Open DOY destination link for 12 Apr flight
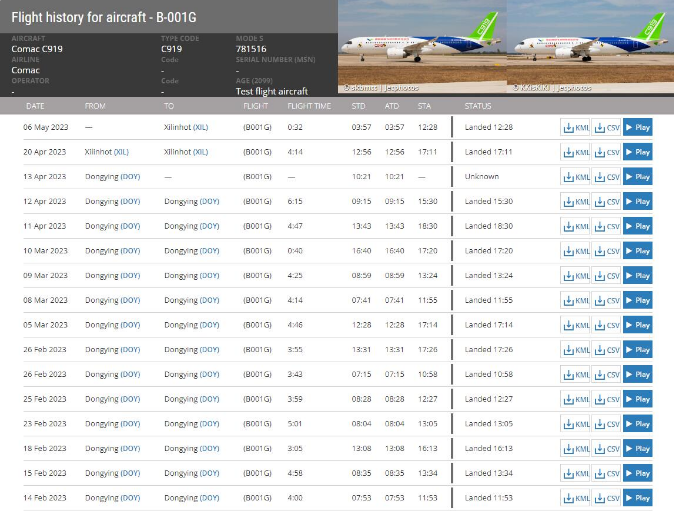The height and width of the screenshot is (511, 674). coord(209,201)
